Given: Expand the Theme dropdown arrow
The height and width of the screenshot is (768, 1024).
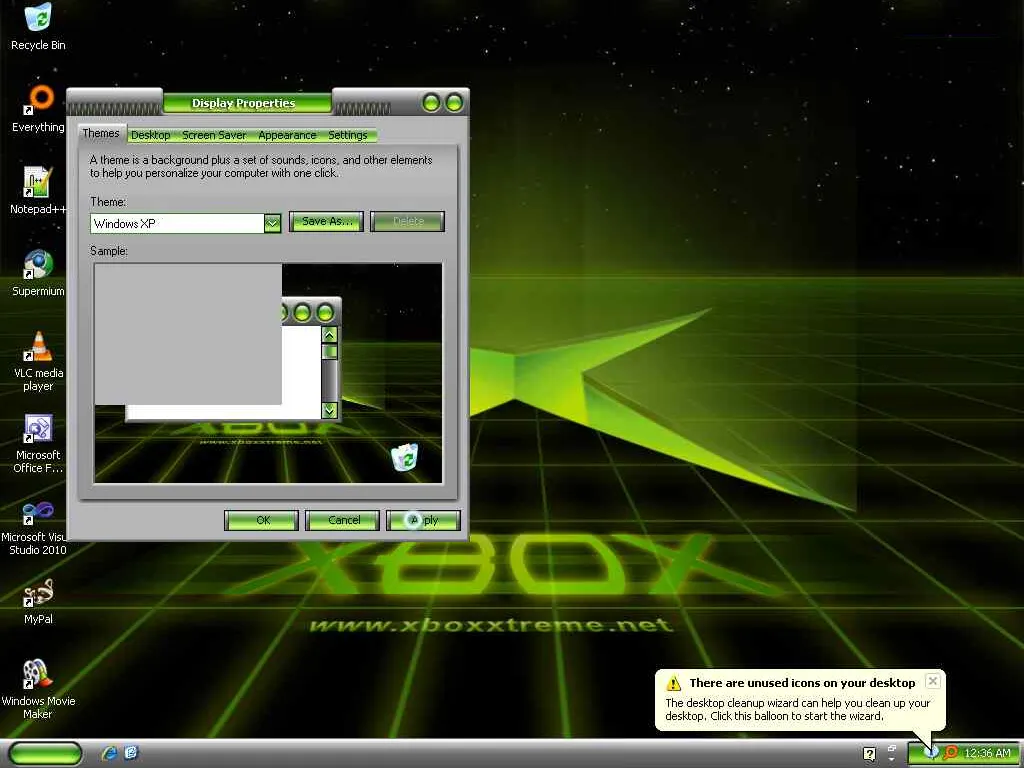Looking at the screenshot, I should point(272,223).
